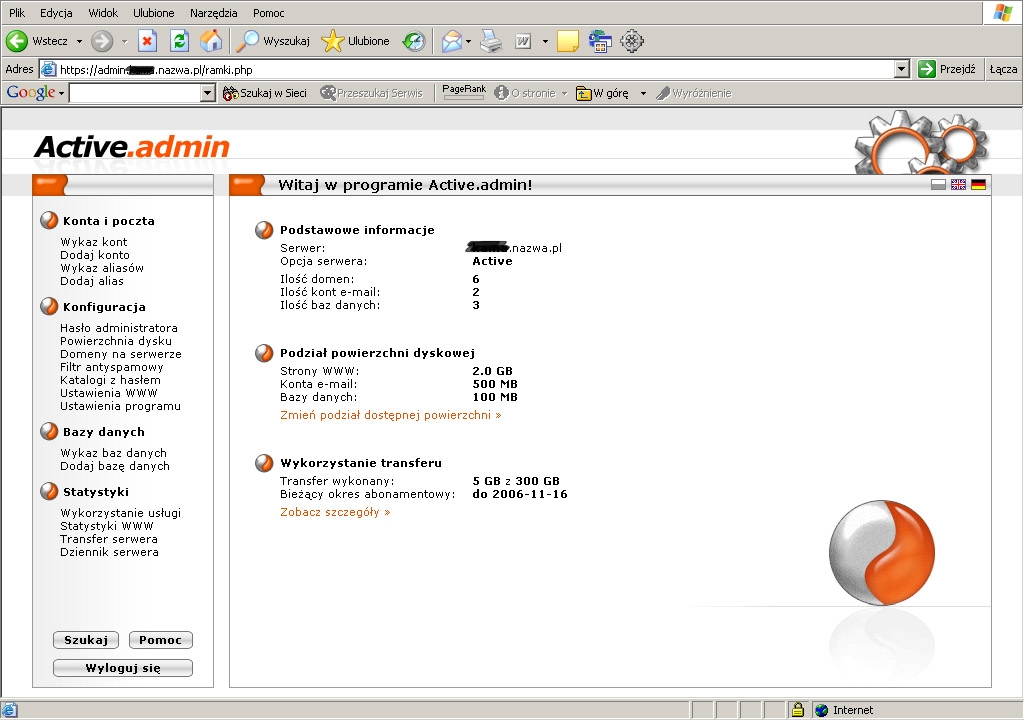Screen dimensions: 1024x721
Task: Open Transfer serwera in sidebar
Action: [x=109, y=539]
